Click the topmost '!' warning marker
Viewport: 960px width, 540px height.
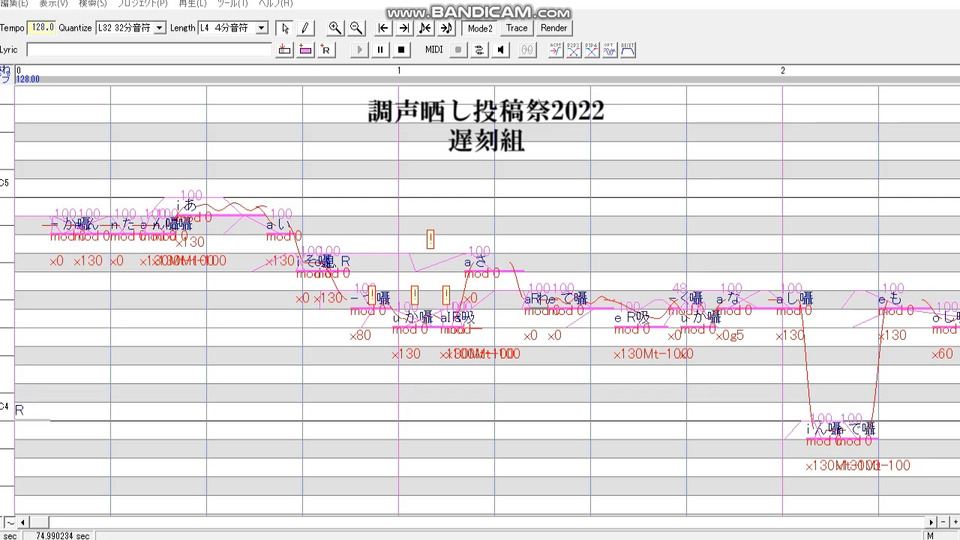pyautogui.click(x=430, y=239)
